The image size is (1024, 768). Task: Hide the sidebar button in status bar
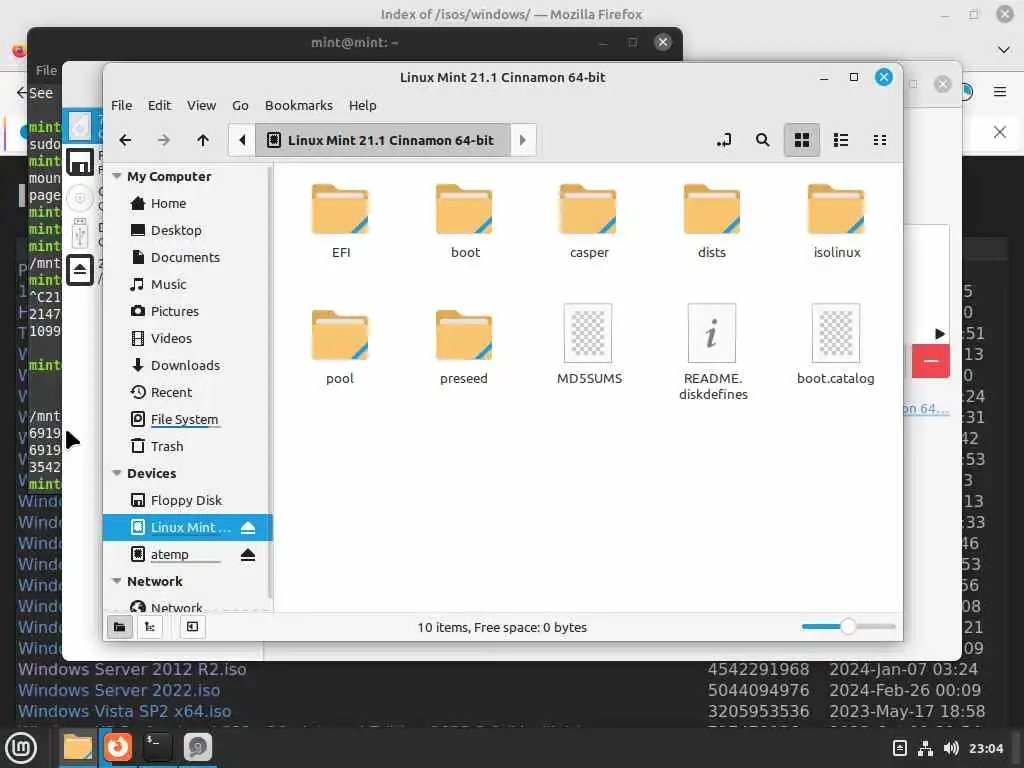193,627
